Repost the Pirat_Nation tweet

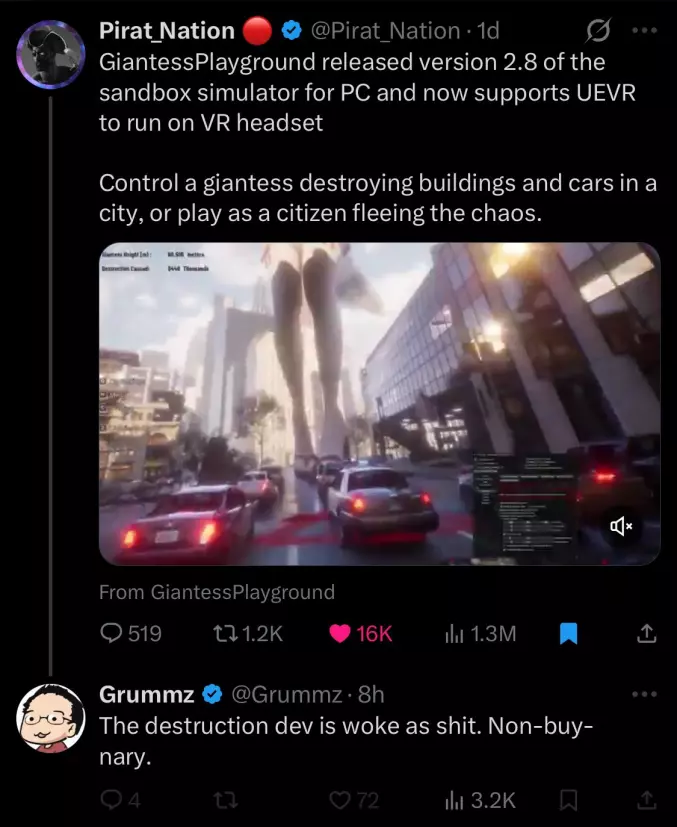(248, 633)
